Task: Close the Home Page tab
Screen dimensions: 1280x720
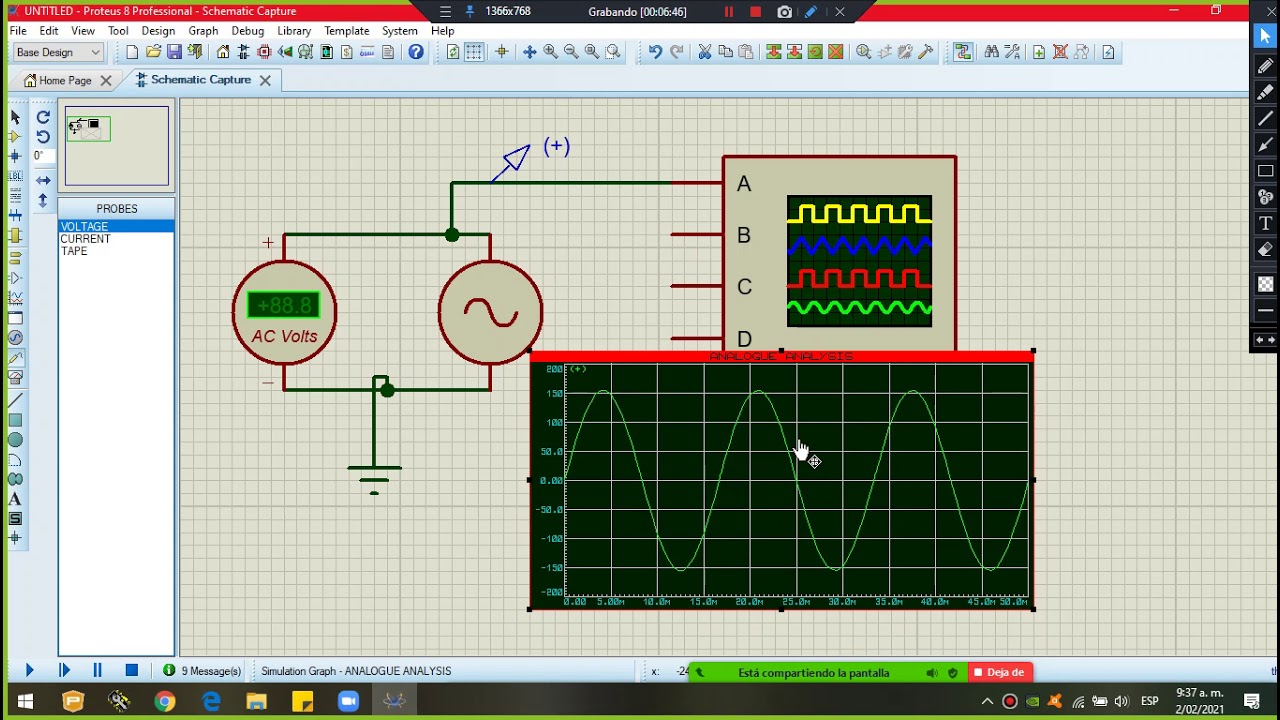Action: (x=106, y=81)
